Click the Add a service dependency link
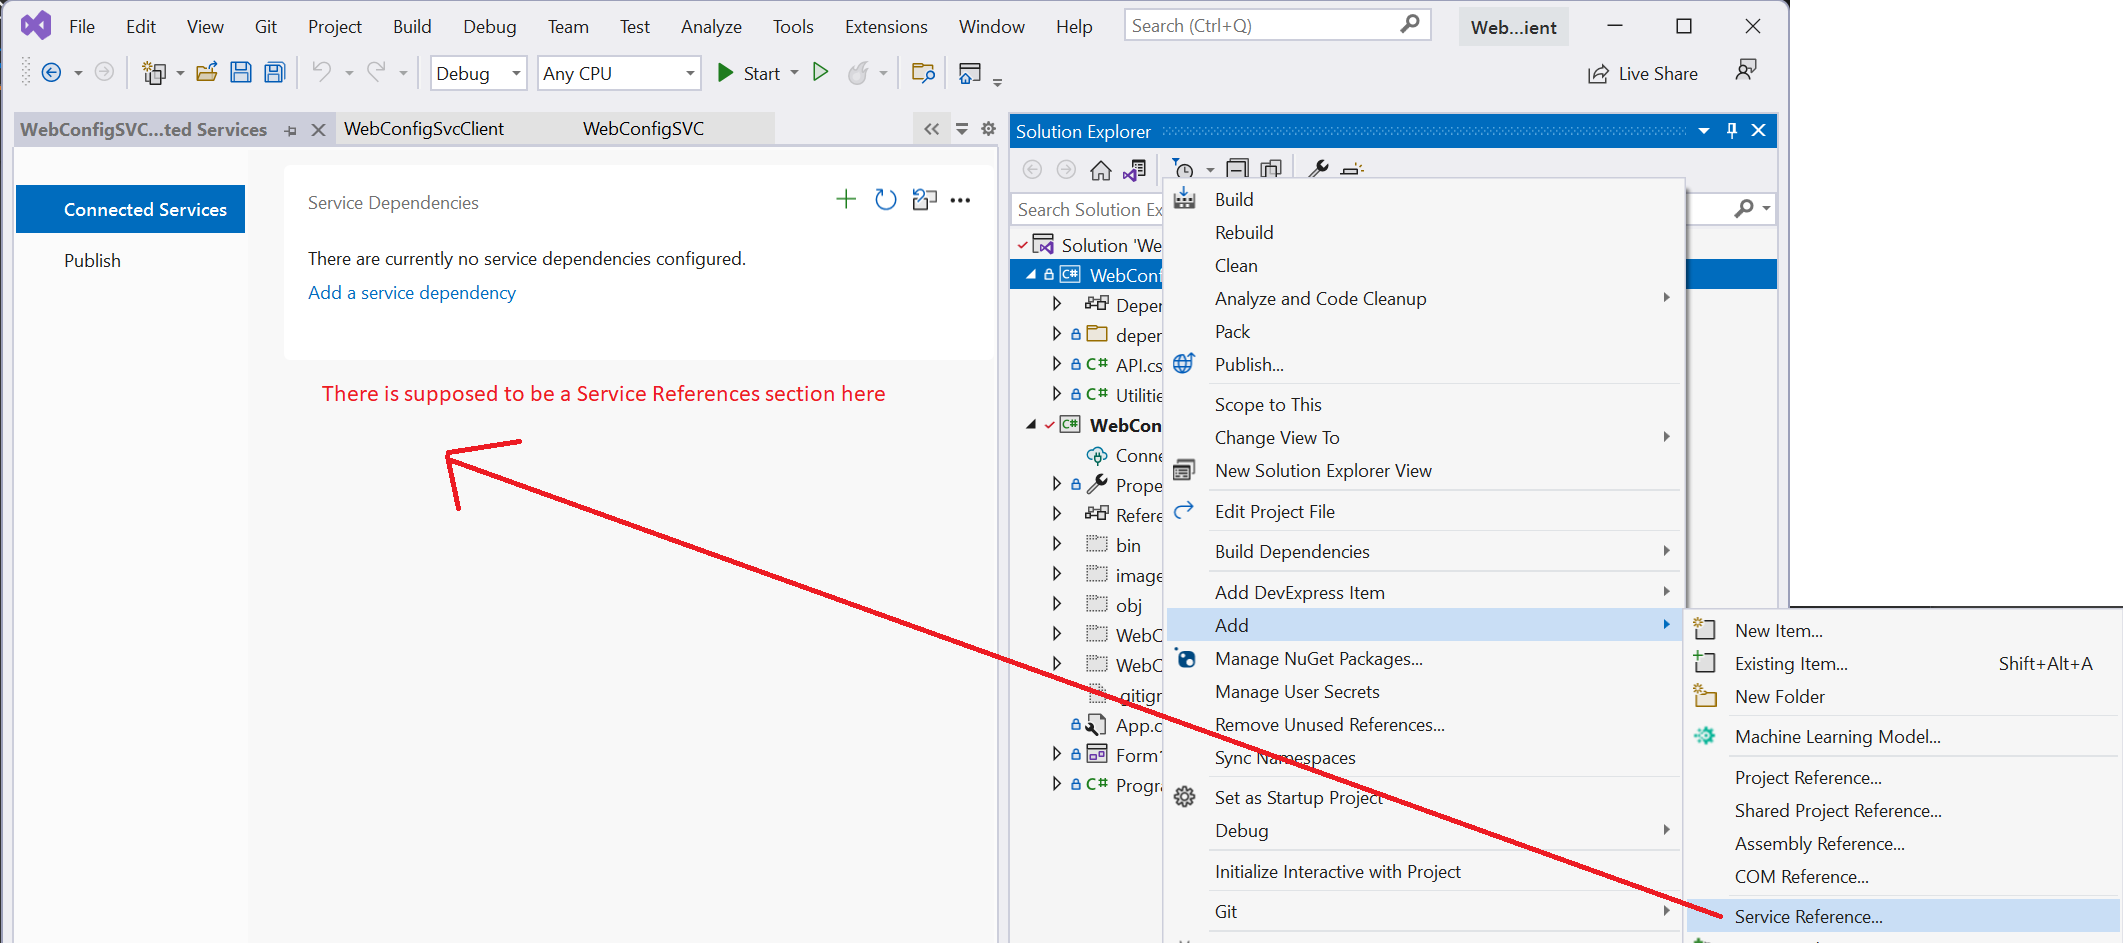The image size is (2123, 943). (412, 293)
